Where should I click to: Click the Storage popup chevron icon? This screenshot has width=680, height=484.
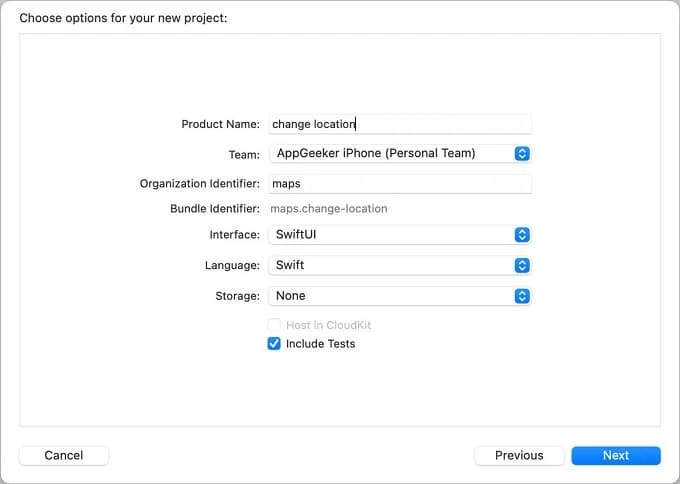[x=521, y=296]
